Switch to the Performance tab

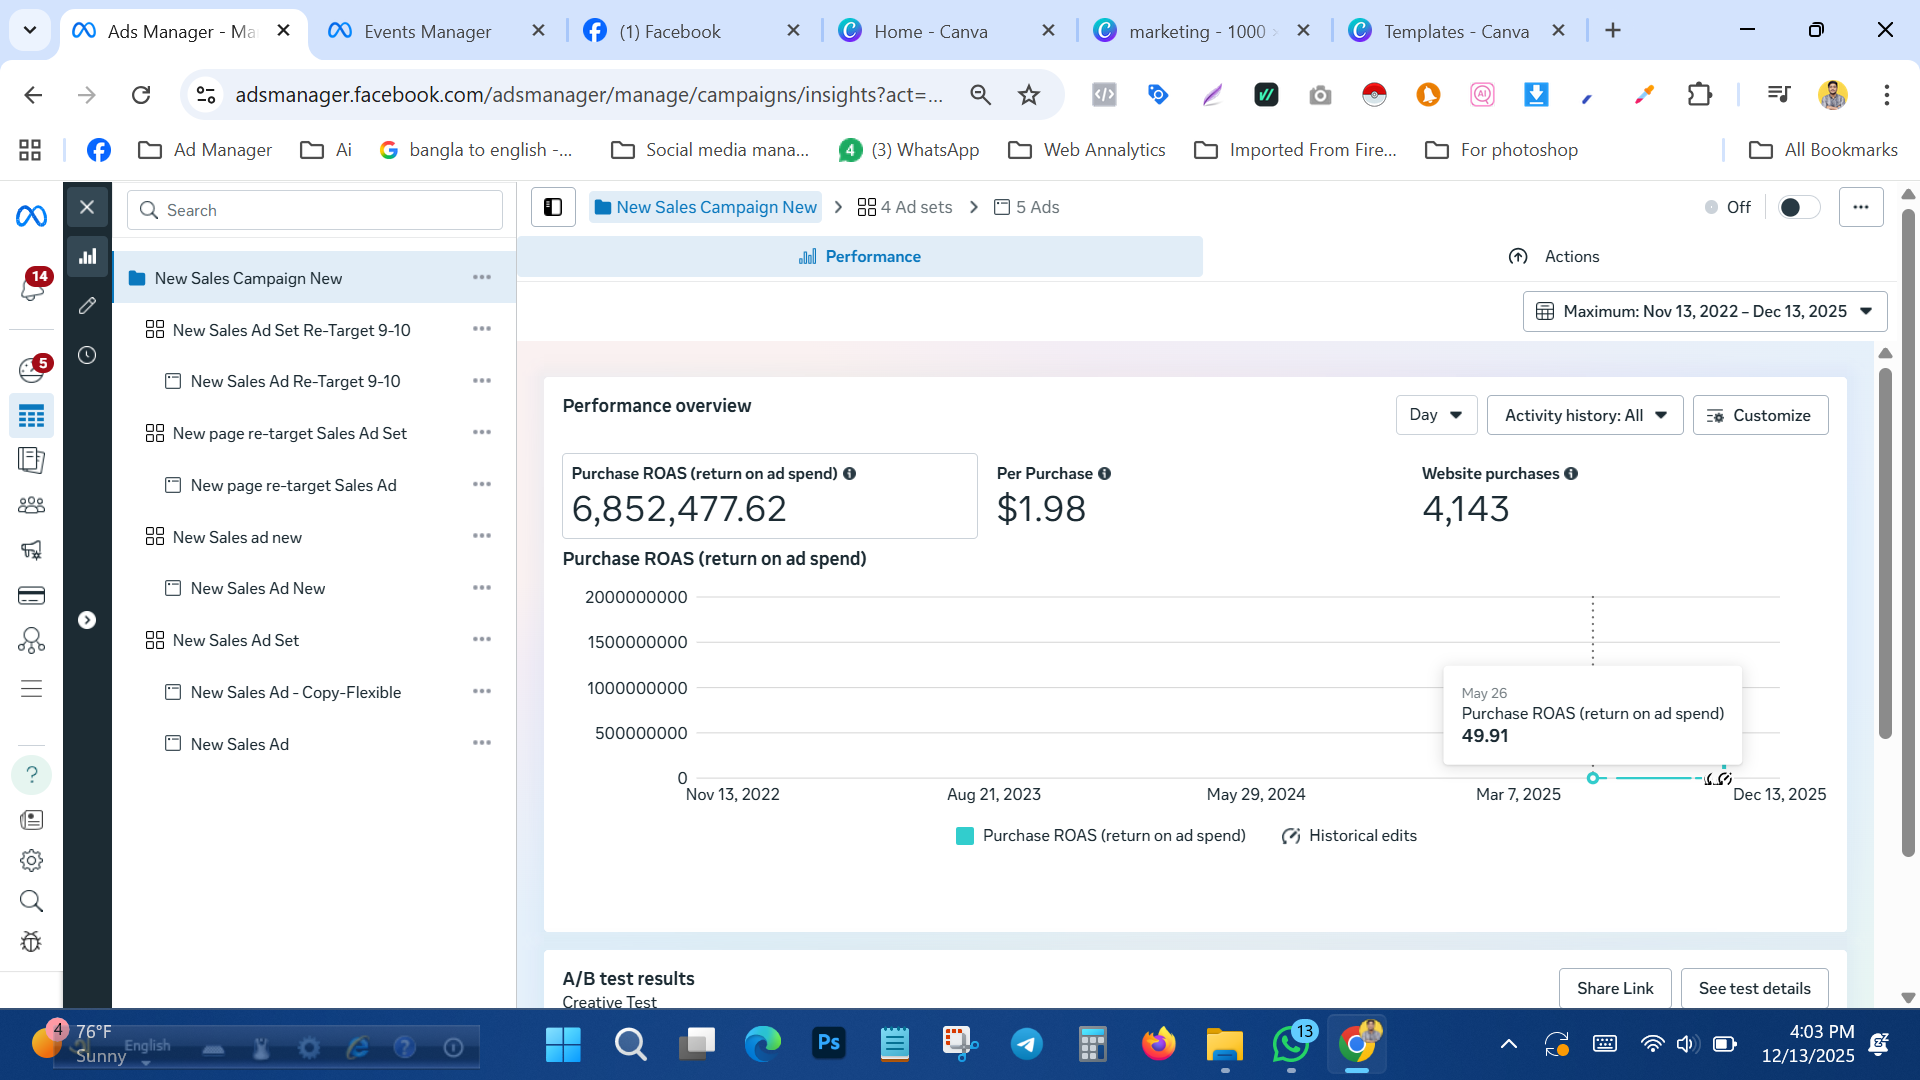(x=860, y=257)
